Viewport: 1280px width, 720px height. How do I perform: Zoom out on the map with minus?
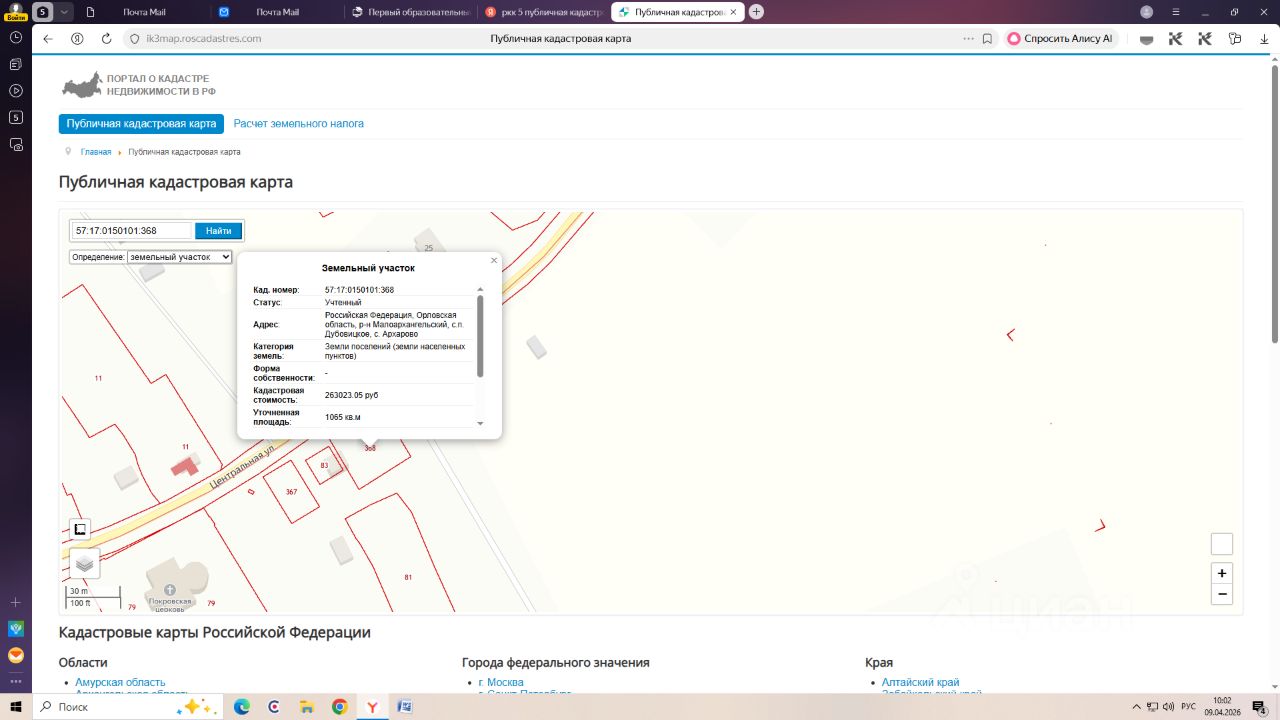point(1221,594)
